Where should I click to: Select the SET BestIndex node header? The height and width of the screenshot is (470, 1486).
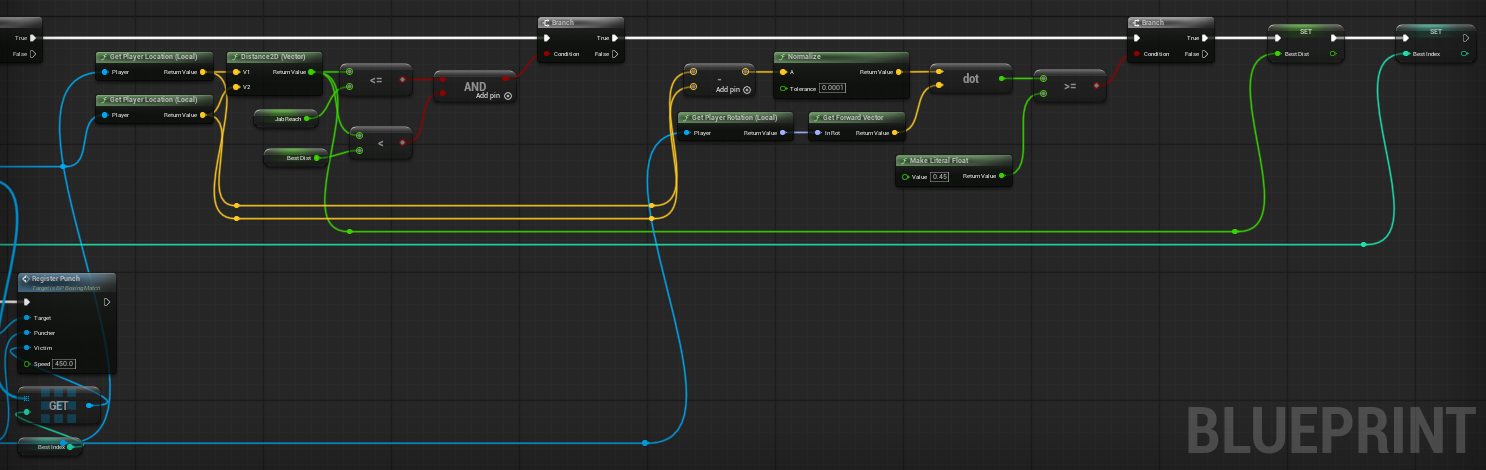[x=1435, y=32]
